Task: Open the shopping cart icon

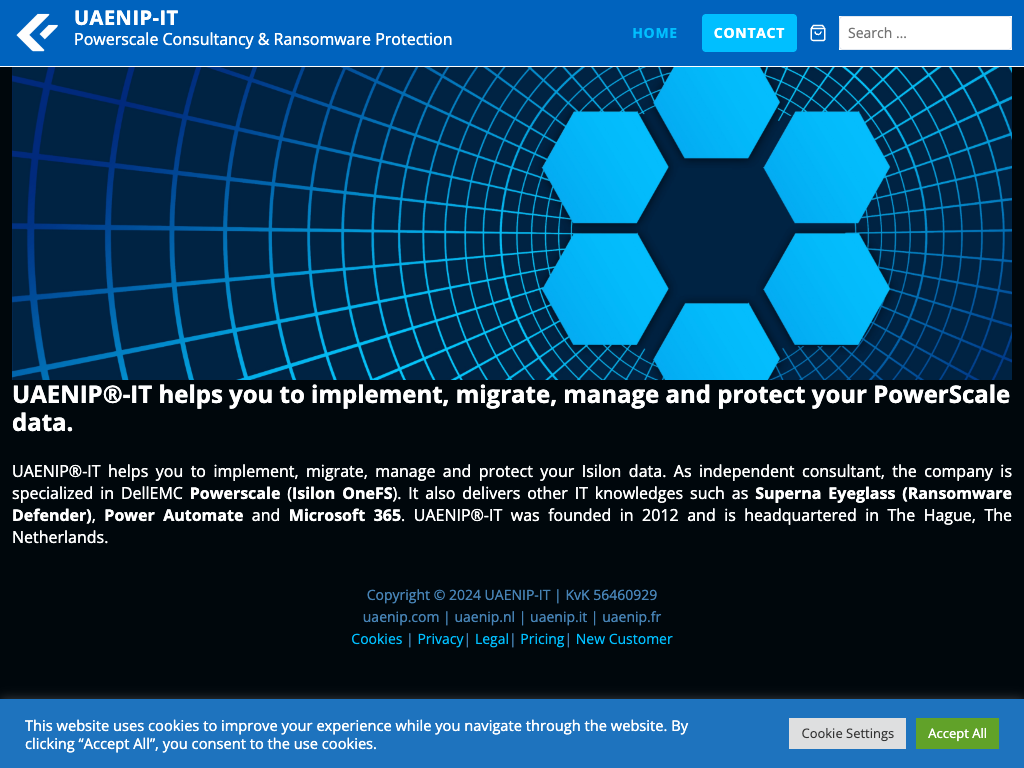Action: pos(818,33)
